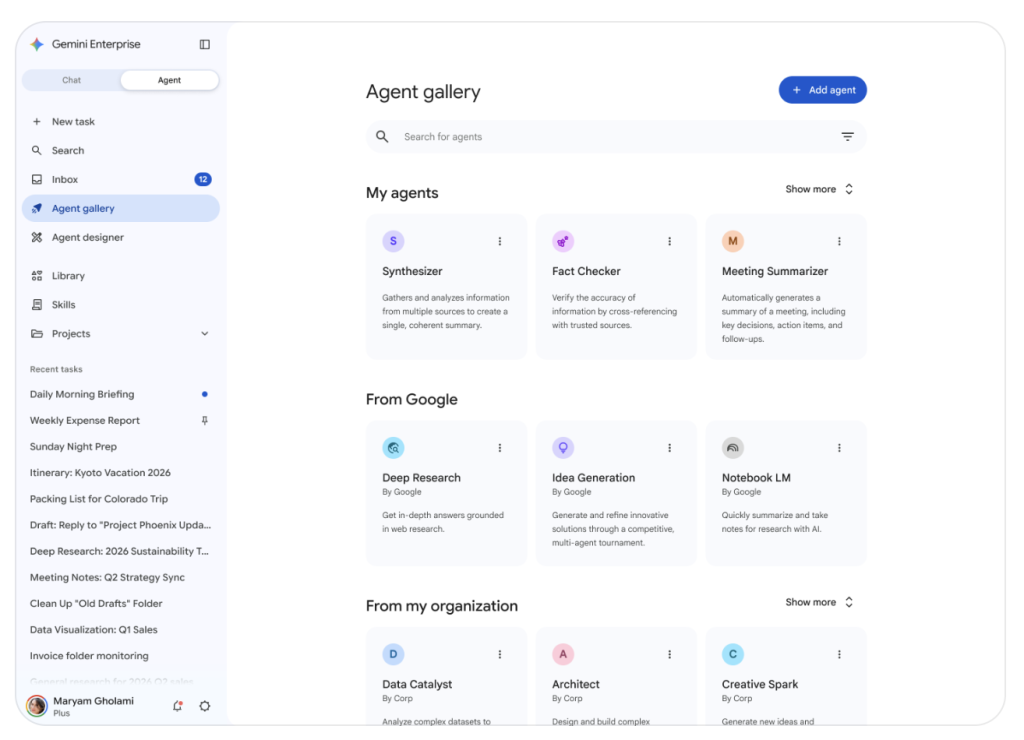
Task: Click the sidebar Search magnifier icon
Action: [x=37, y=150]
